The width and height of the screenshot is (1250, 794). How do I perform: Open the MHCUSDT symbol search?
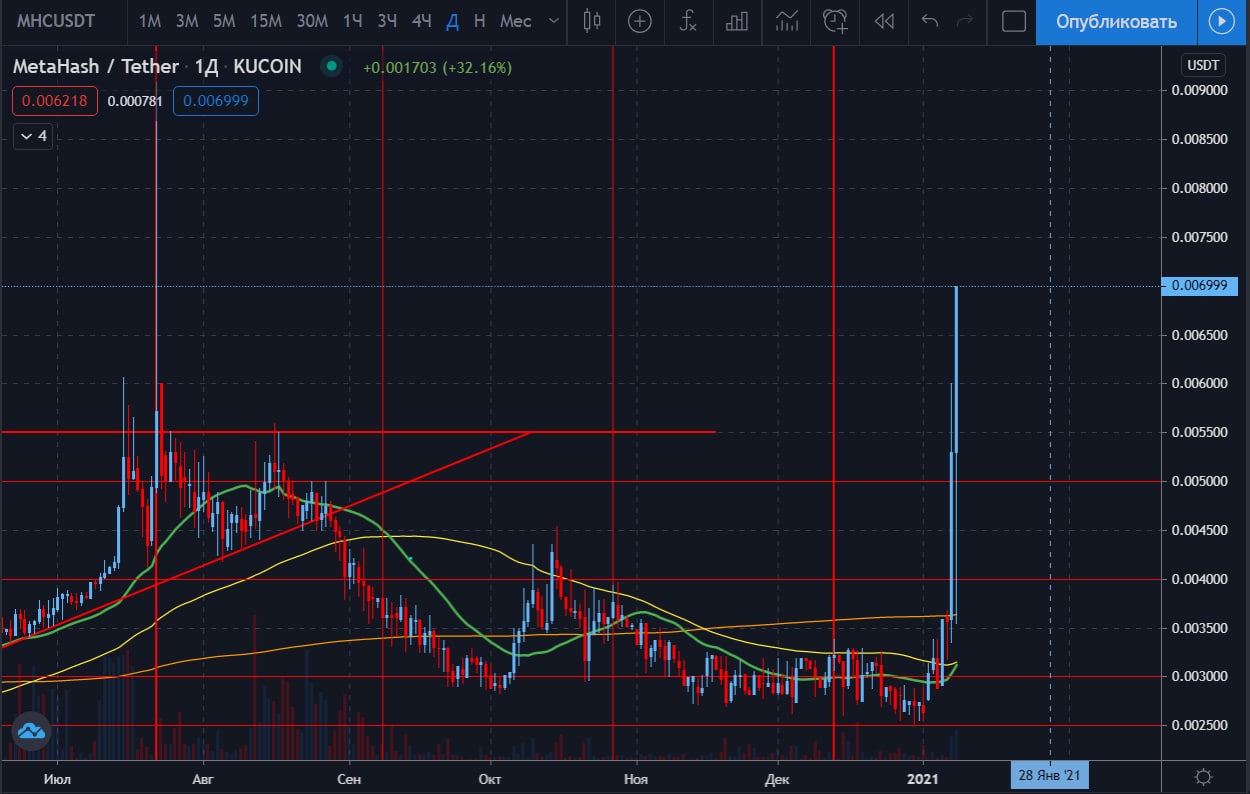[56, 21]
